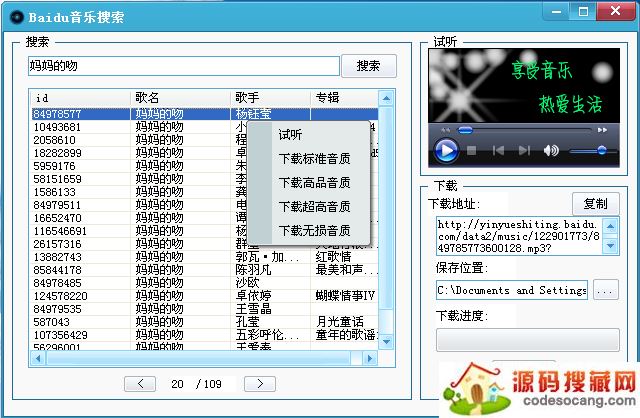Select 下载无损音质 in context menu
Screen dimensions: 640x418
314,231
